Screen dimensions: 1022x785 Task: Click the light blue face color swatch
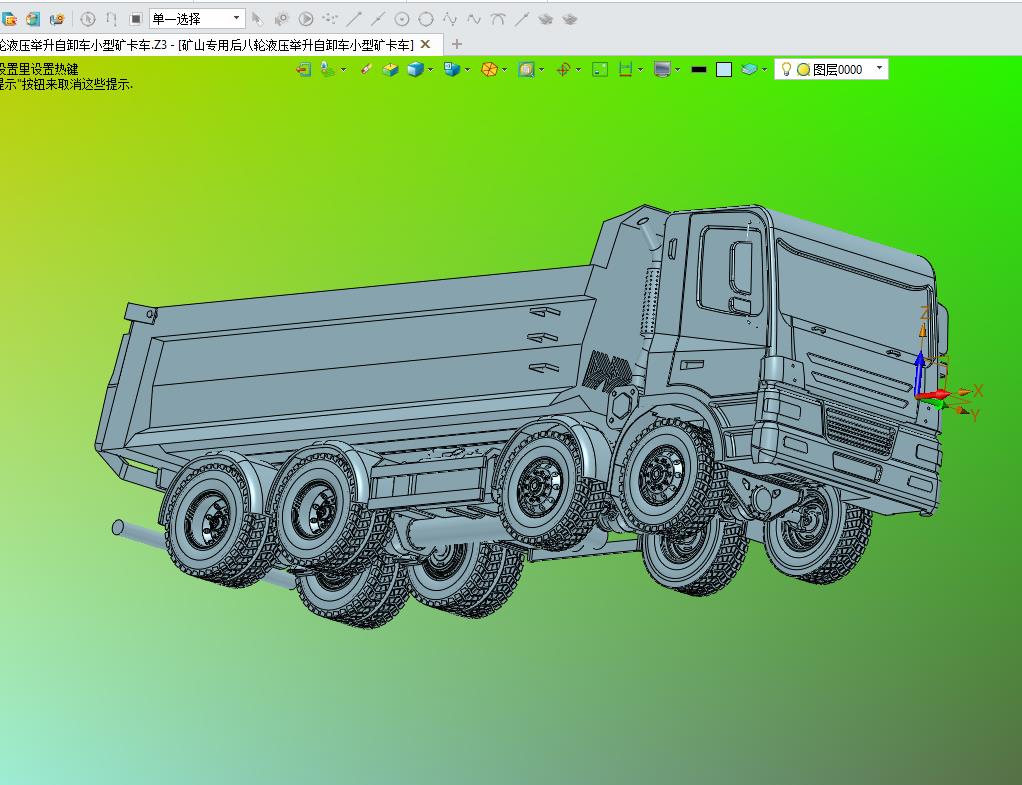pos(723,69)
